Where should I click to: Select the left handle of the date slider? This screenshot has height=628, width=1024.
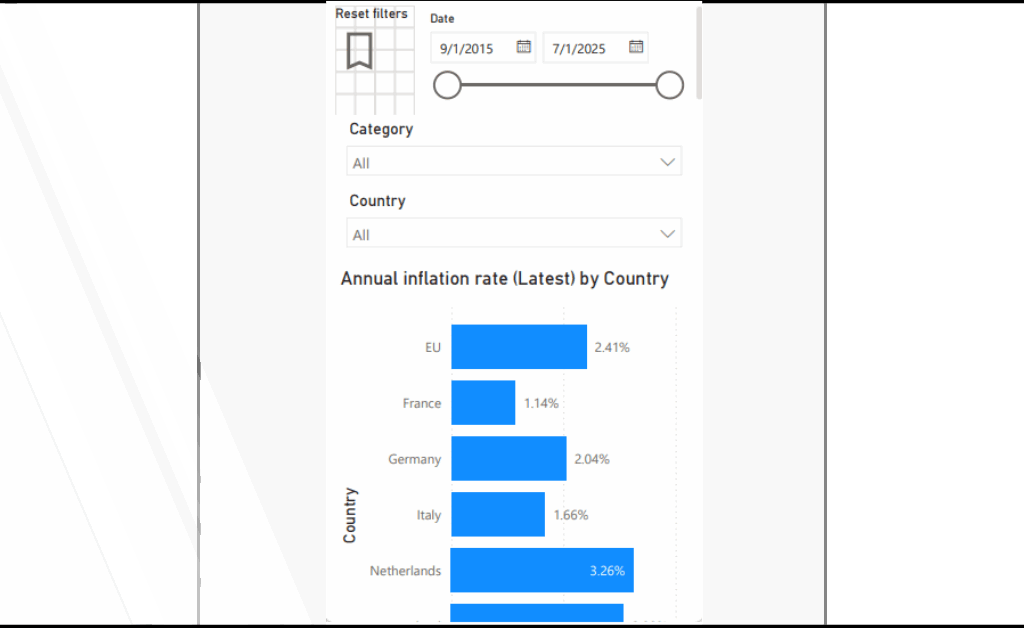(448, 85)
